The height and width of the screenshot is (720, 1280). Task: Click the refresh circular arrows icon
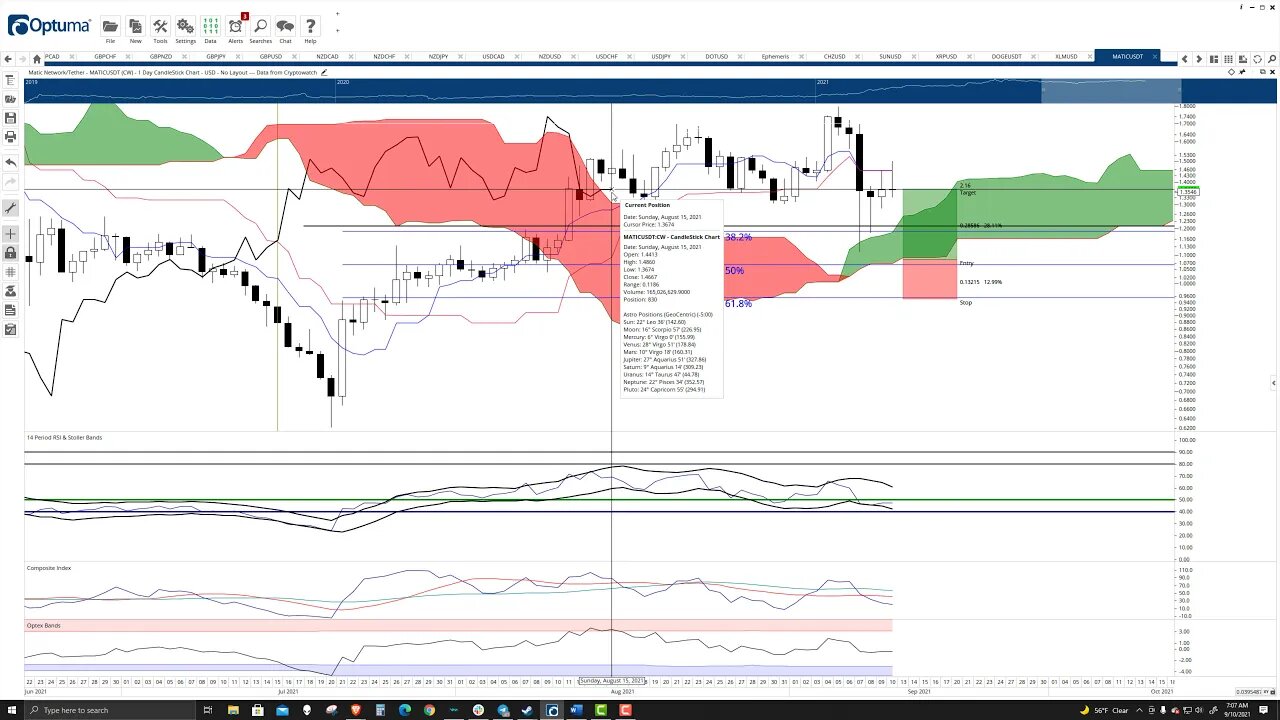[1257, 59]
